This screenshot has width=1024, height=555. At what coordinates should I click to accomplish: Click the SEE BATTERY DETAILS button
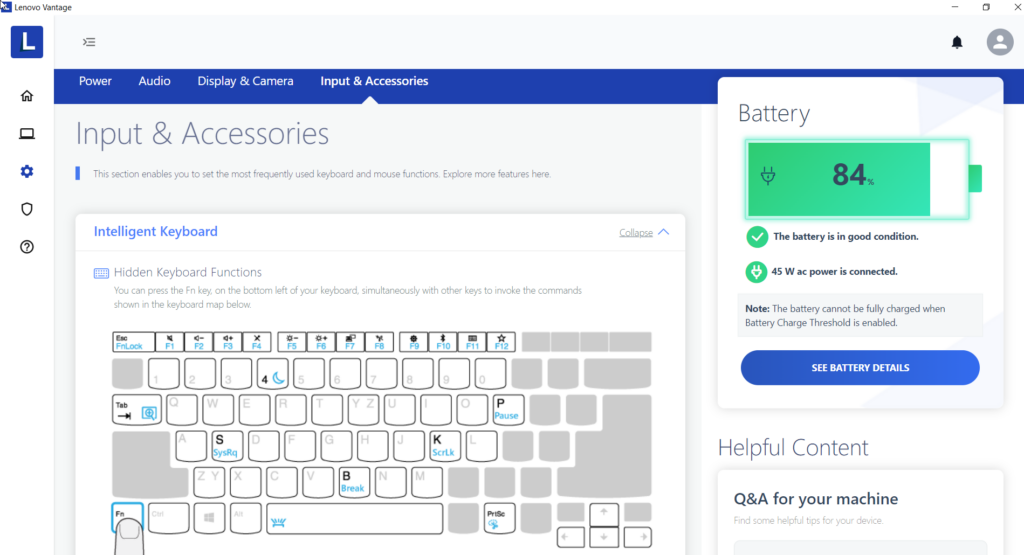pyautogui.click(x=860, y=368)
